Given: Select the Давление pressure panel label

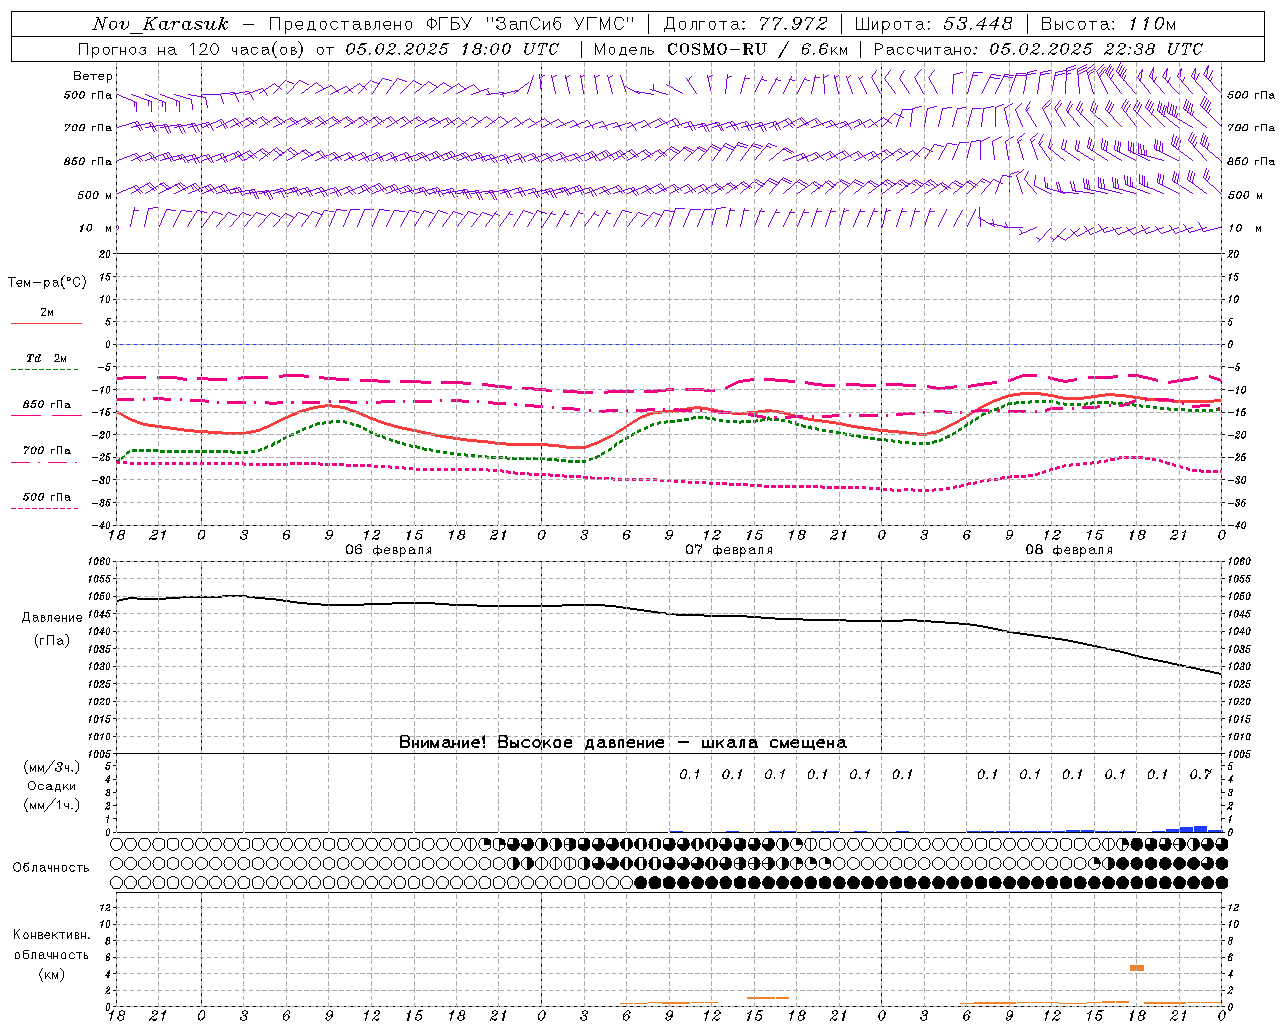Looking at the screenshot, I should (52, 618).
